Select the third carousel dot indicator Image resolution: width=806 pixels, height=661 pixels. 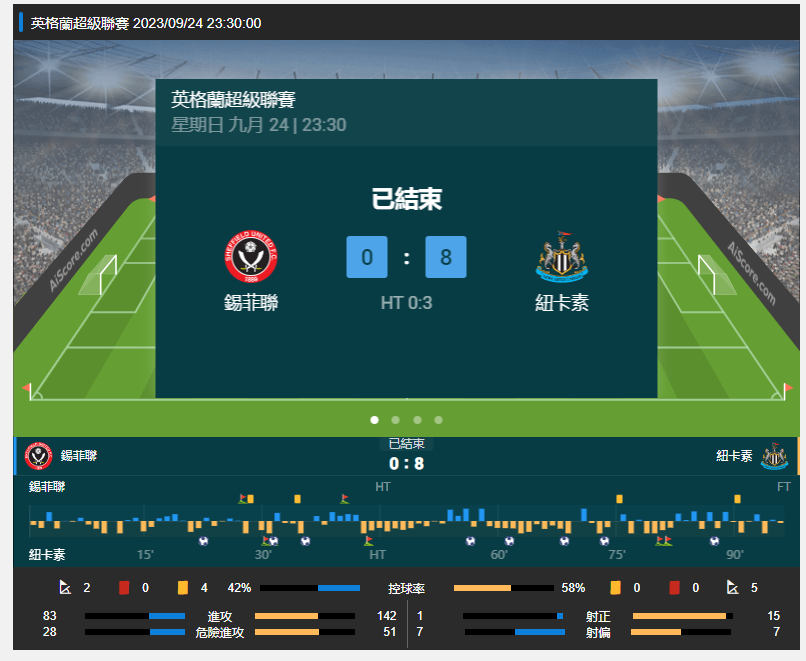tap(417, 420)
